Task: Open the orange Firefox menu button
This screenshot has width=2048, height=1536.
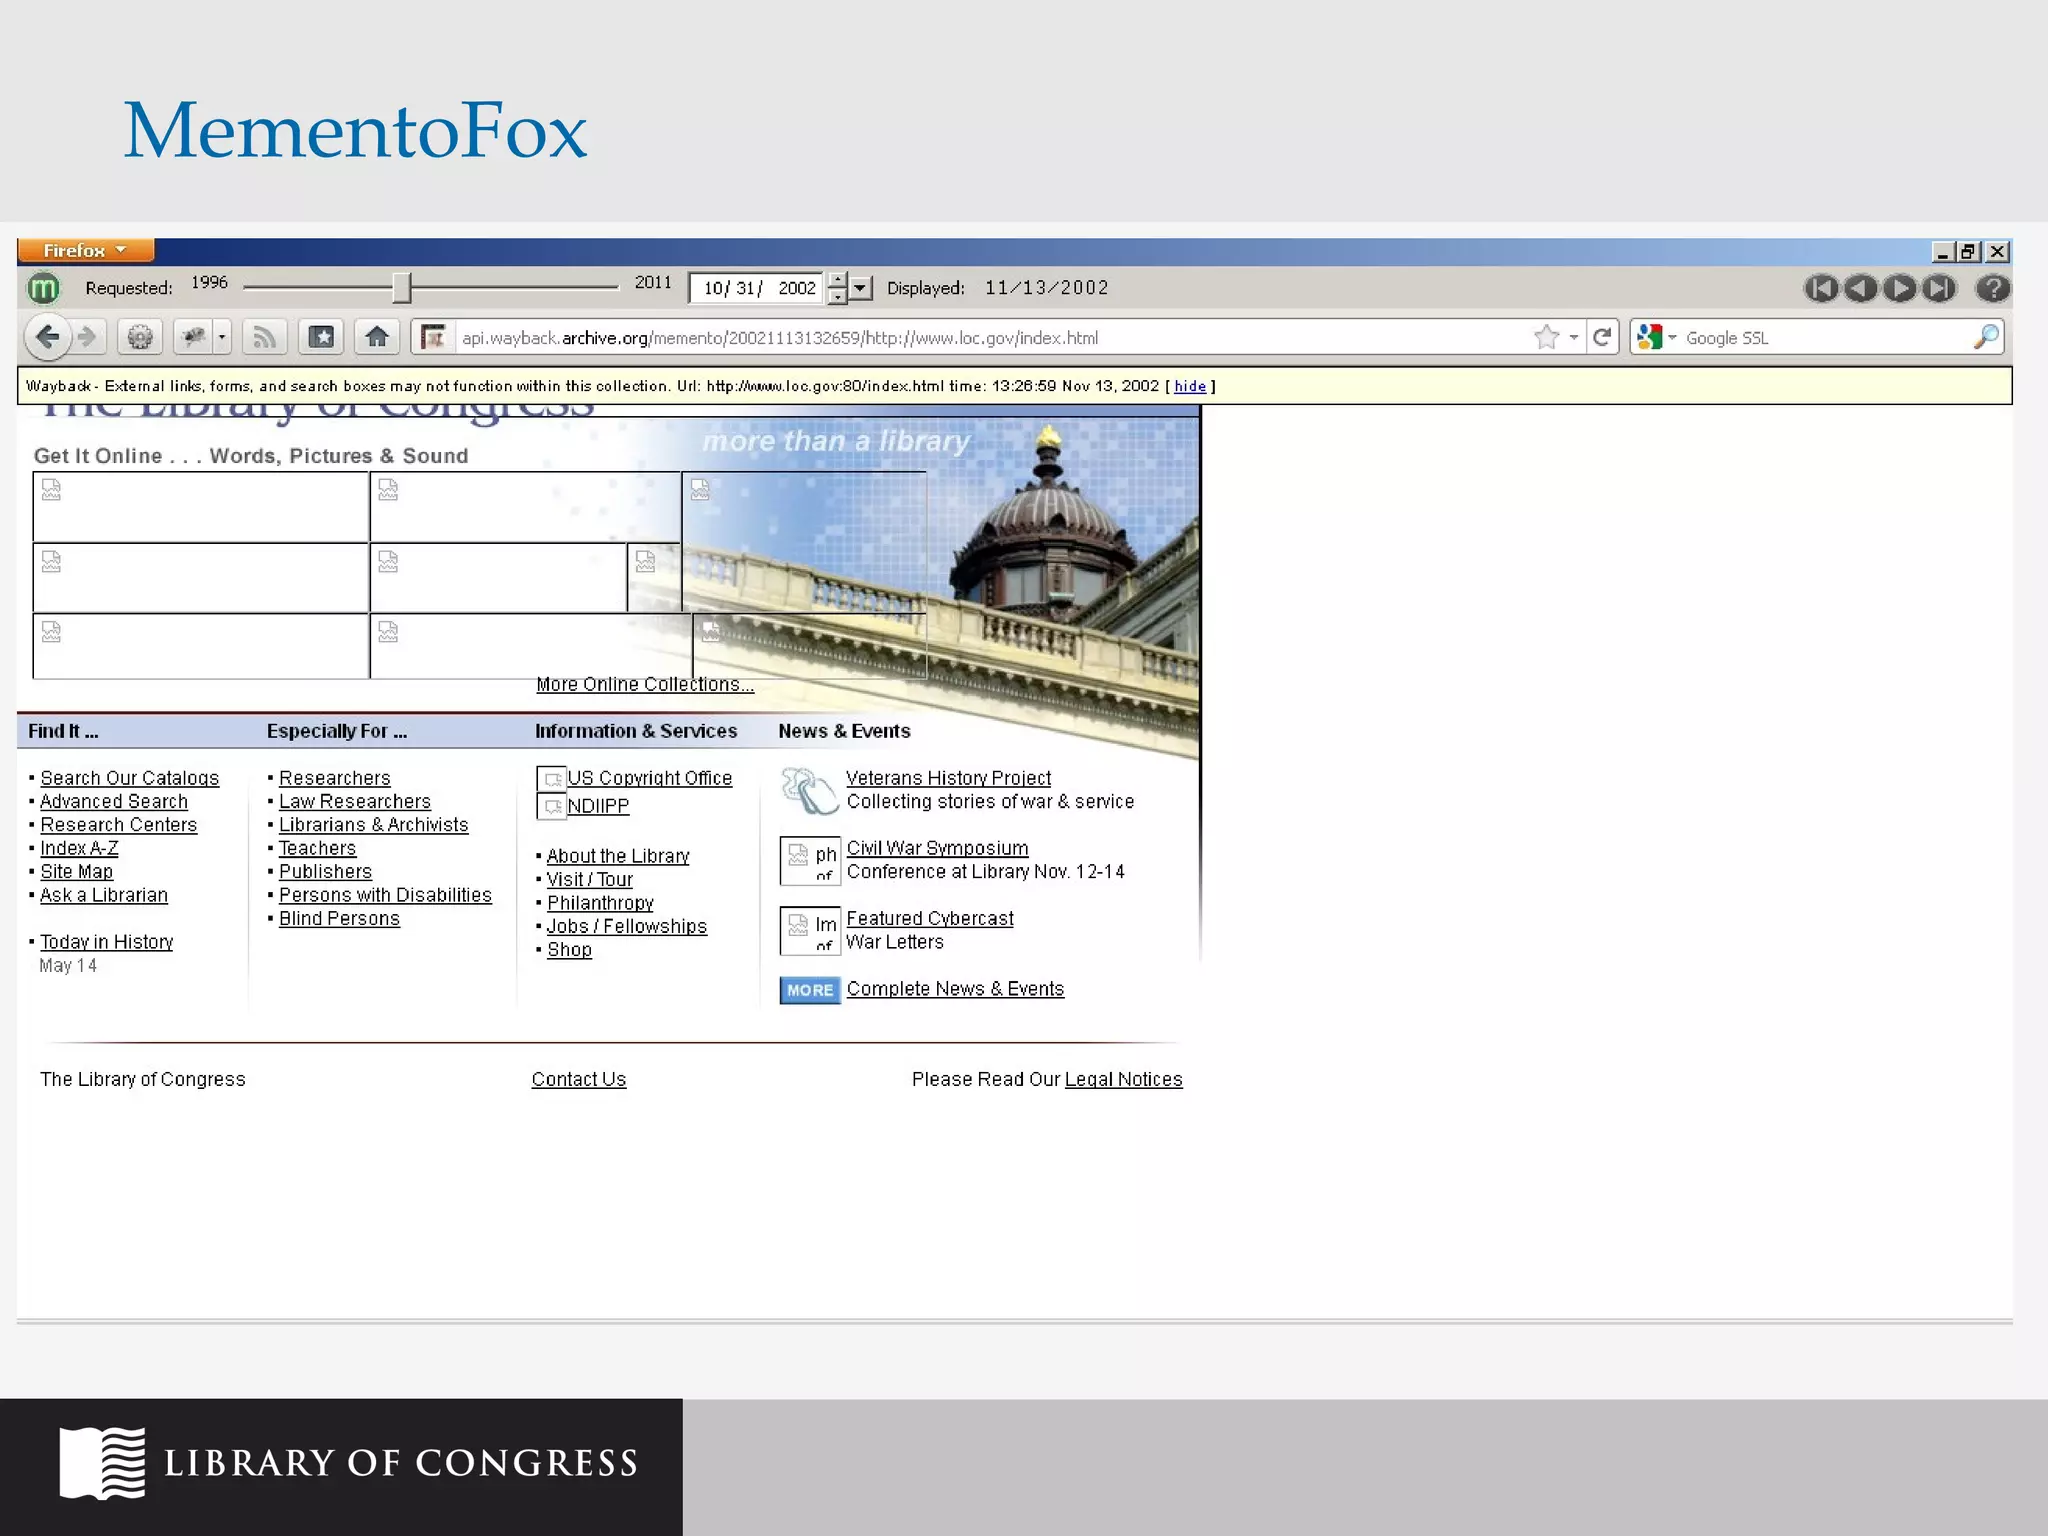Action: click(86, 250)
